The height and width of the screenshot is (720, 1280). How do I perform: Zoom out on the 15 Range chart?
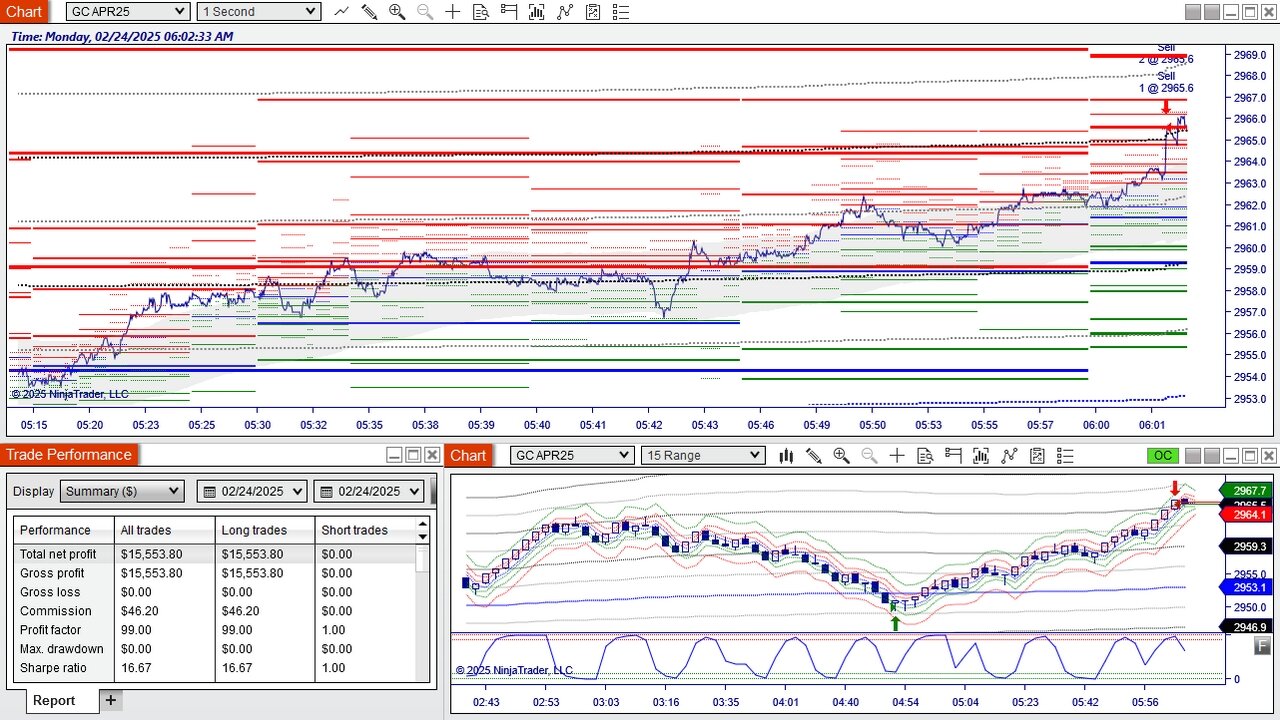click(869, 456)
